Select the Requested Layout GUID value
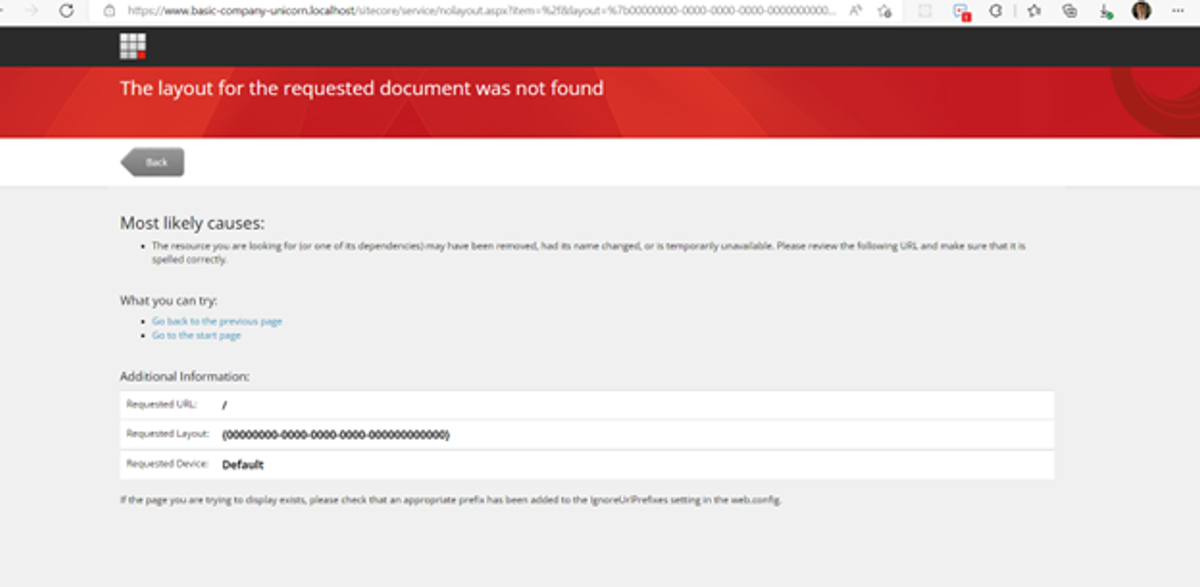This screenshot has height=587, width=1200. point(335,435)
